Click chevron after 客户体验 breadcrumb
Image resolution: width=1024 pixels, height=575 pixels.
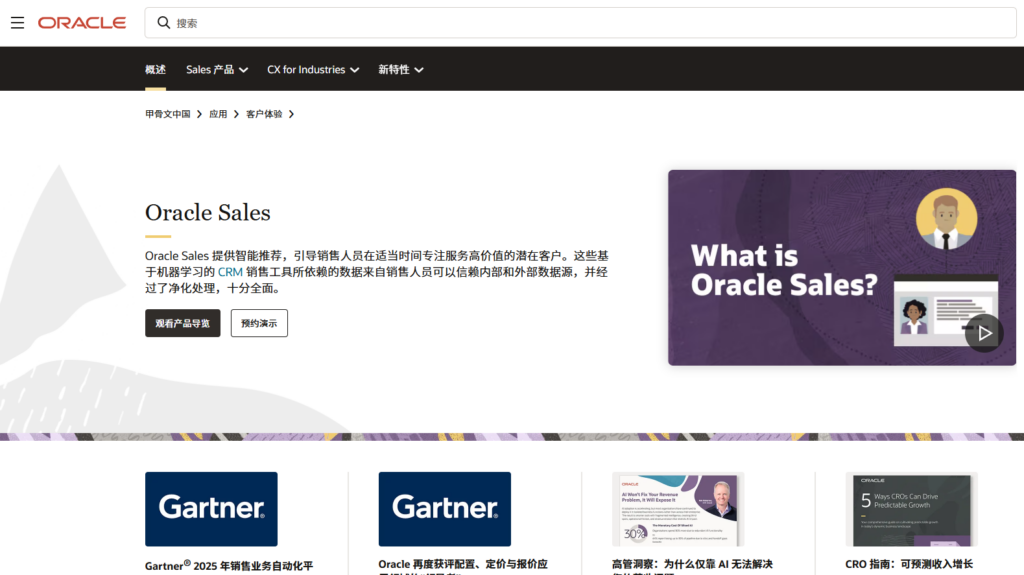click(291, 114)
